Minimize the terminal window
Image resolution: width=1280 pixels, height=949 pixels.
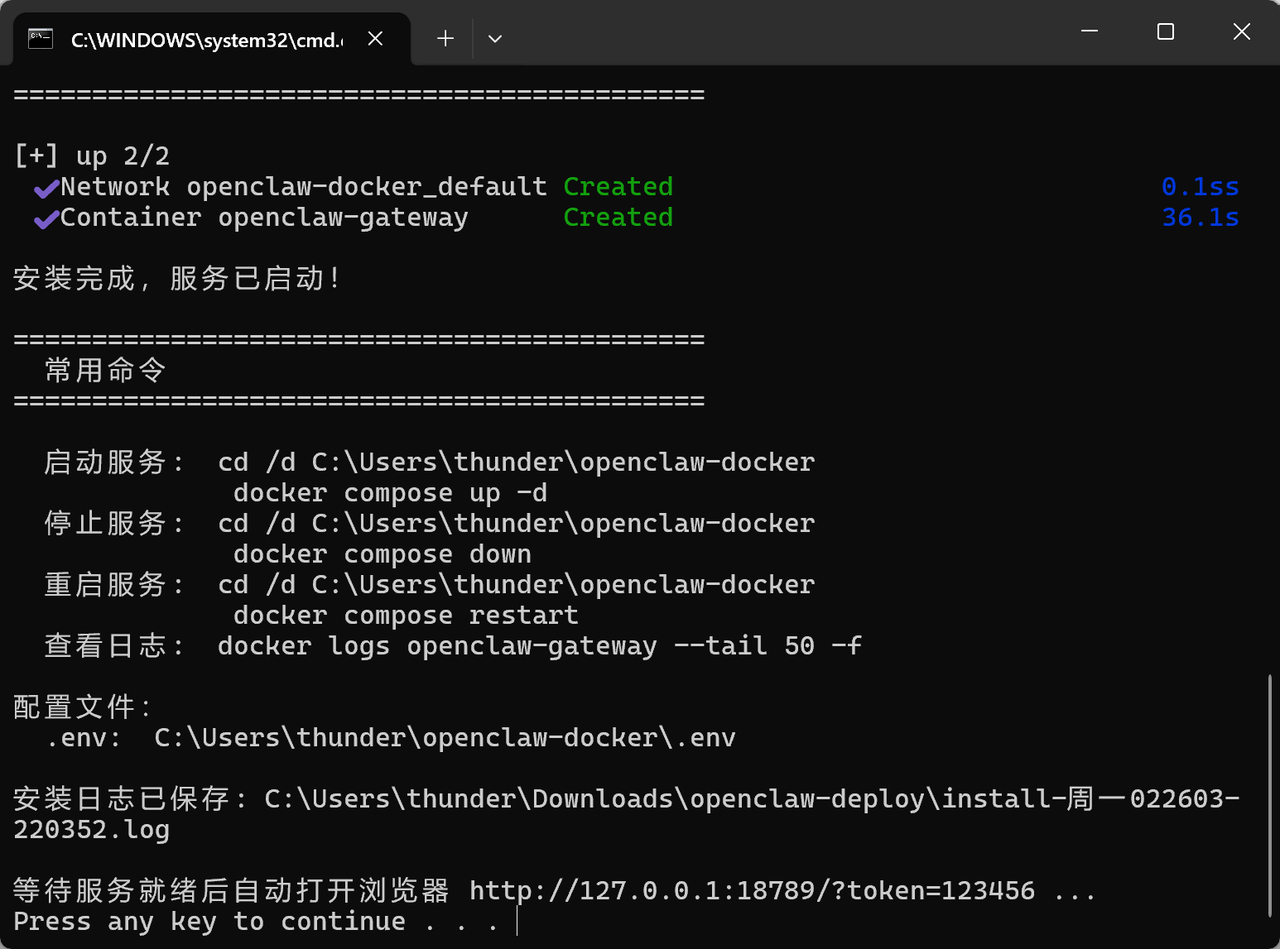(x=1089, y=32)
